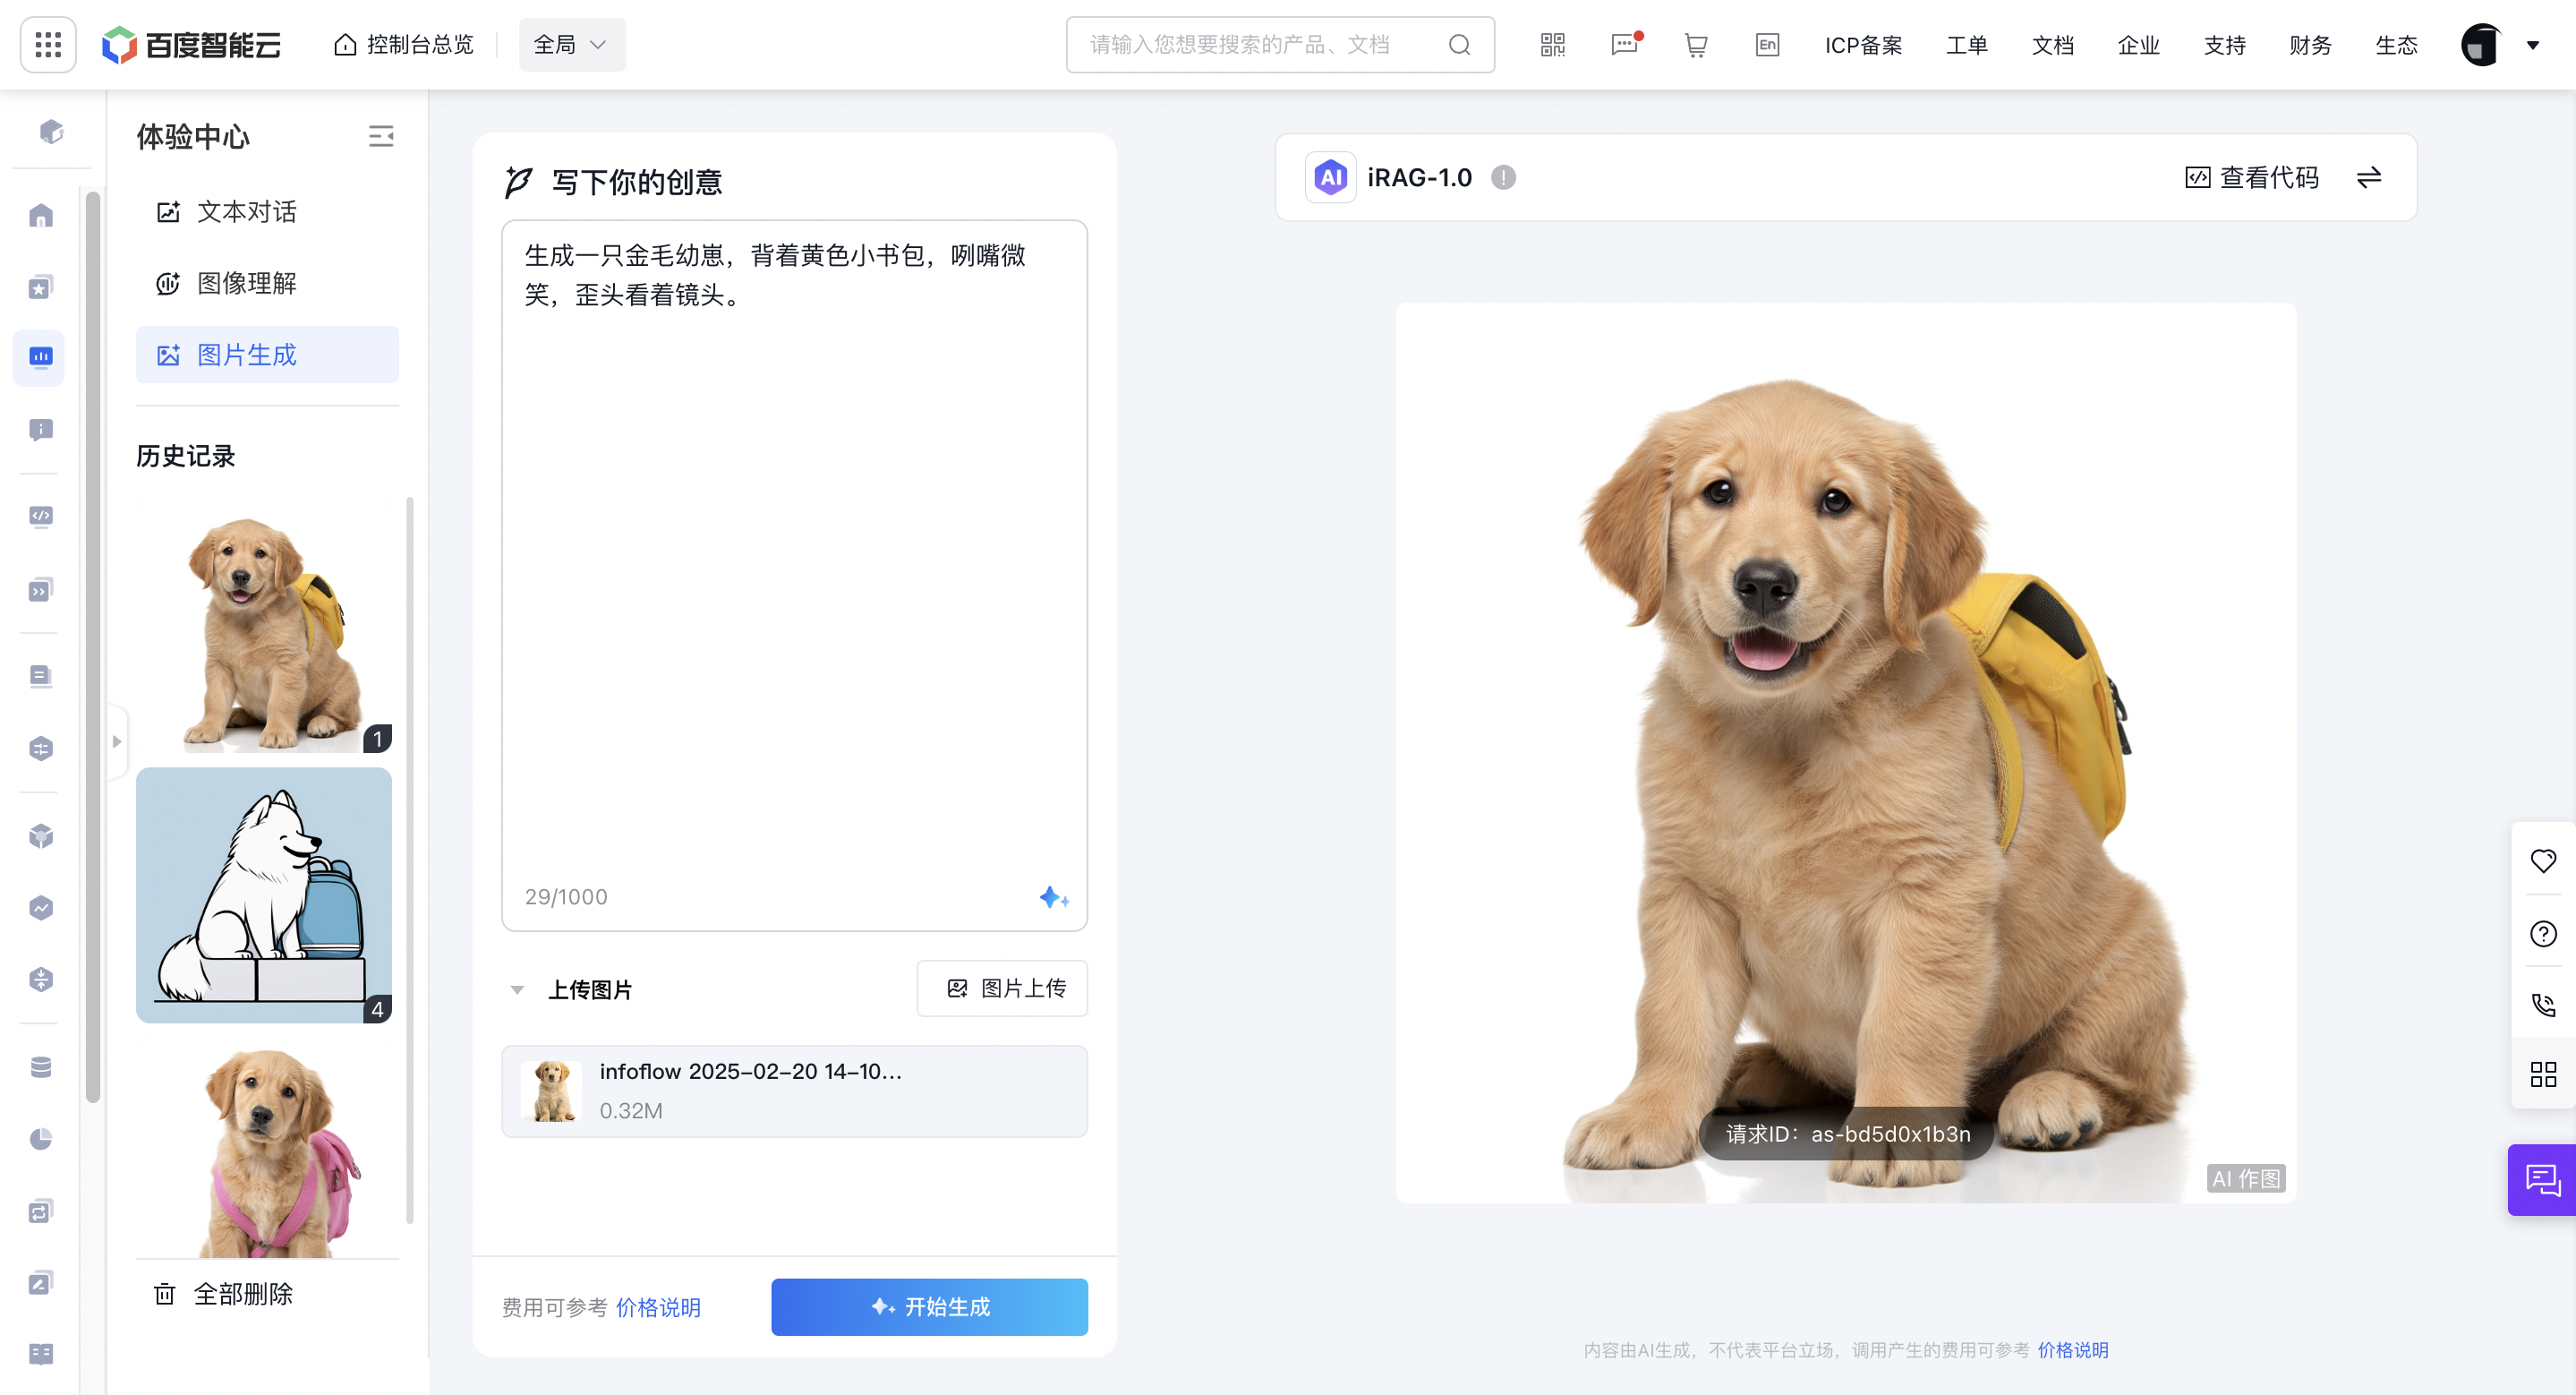Open the 全局 region dropdown
The image size is (2576, 1395).
[572, 44]
